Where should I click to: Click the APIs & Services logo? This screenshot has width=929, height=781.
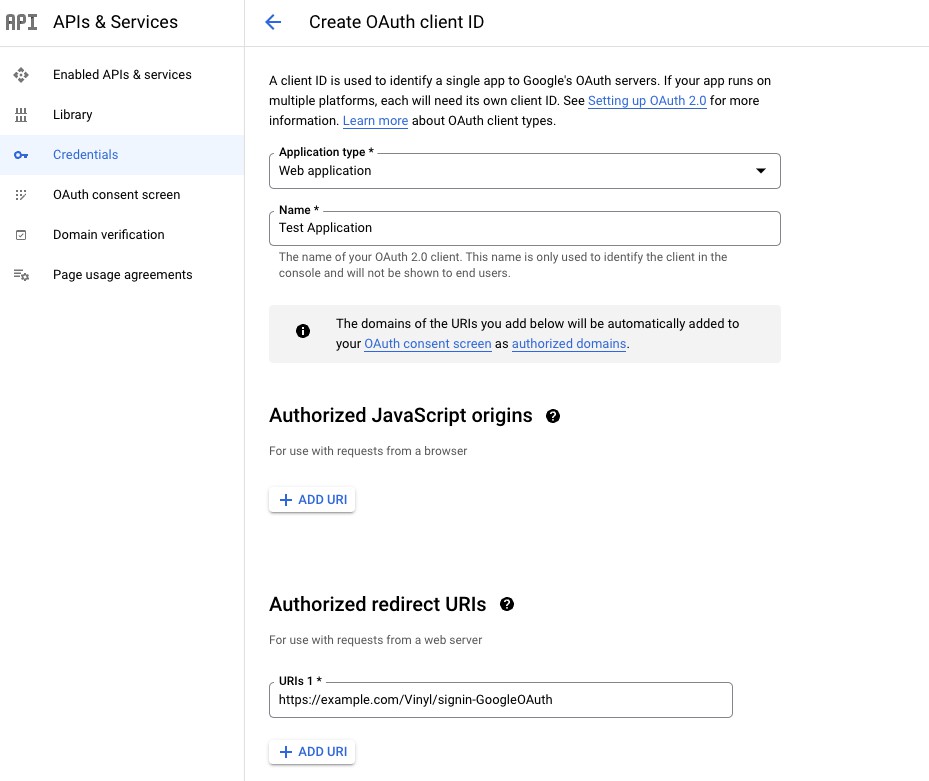click(x=22, y=21)
